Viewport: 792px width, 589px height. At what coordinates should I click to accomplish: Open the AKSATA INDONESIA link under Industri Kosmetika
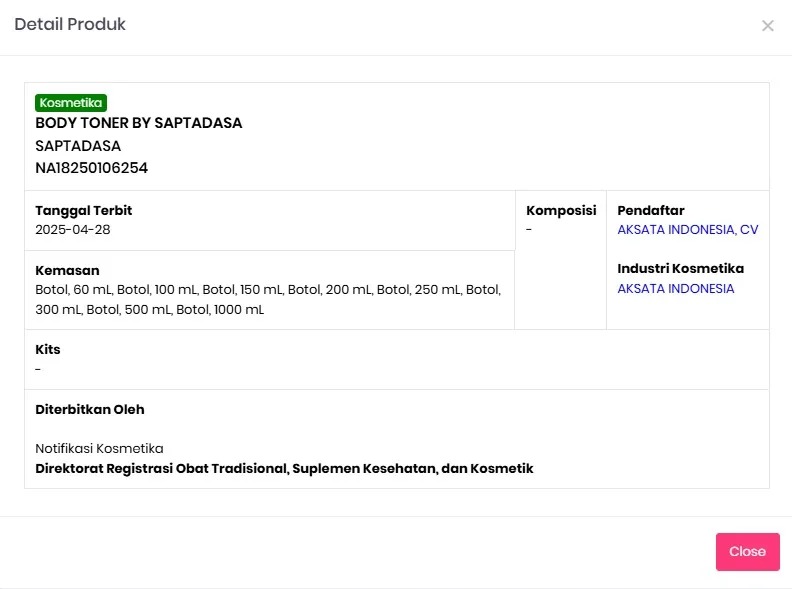675,289
